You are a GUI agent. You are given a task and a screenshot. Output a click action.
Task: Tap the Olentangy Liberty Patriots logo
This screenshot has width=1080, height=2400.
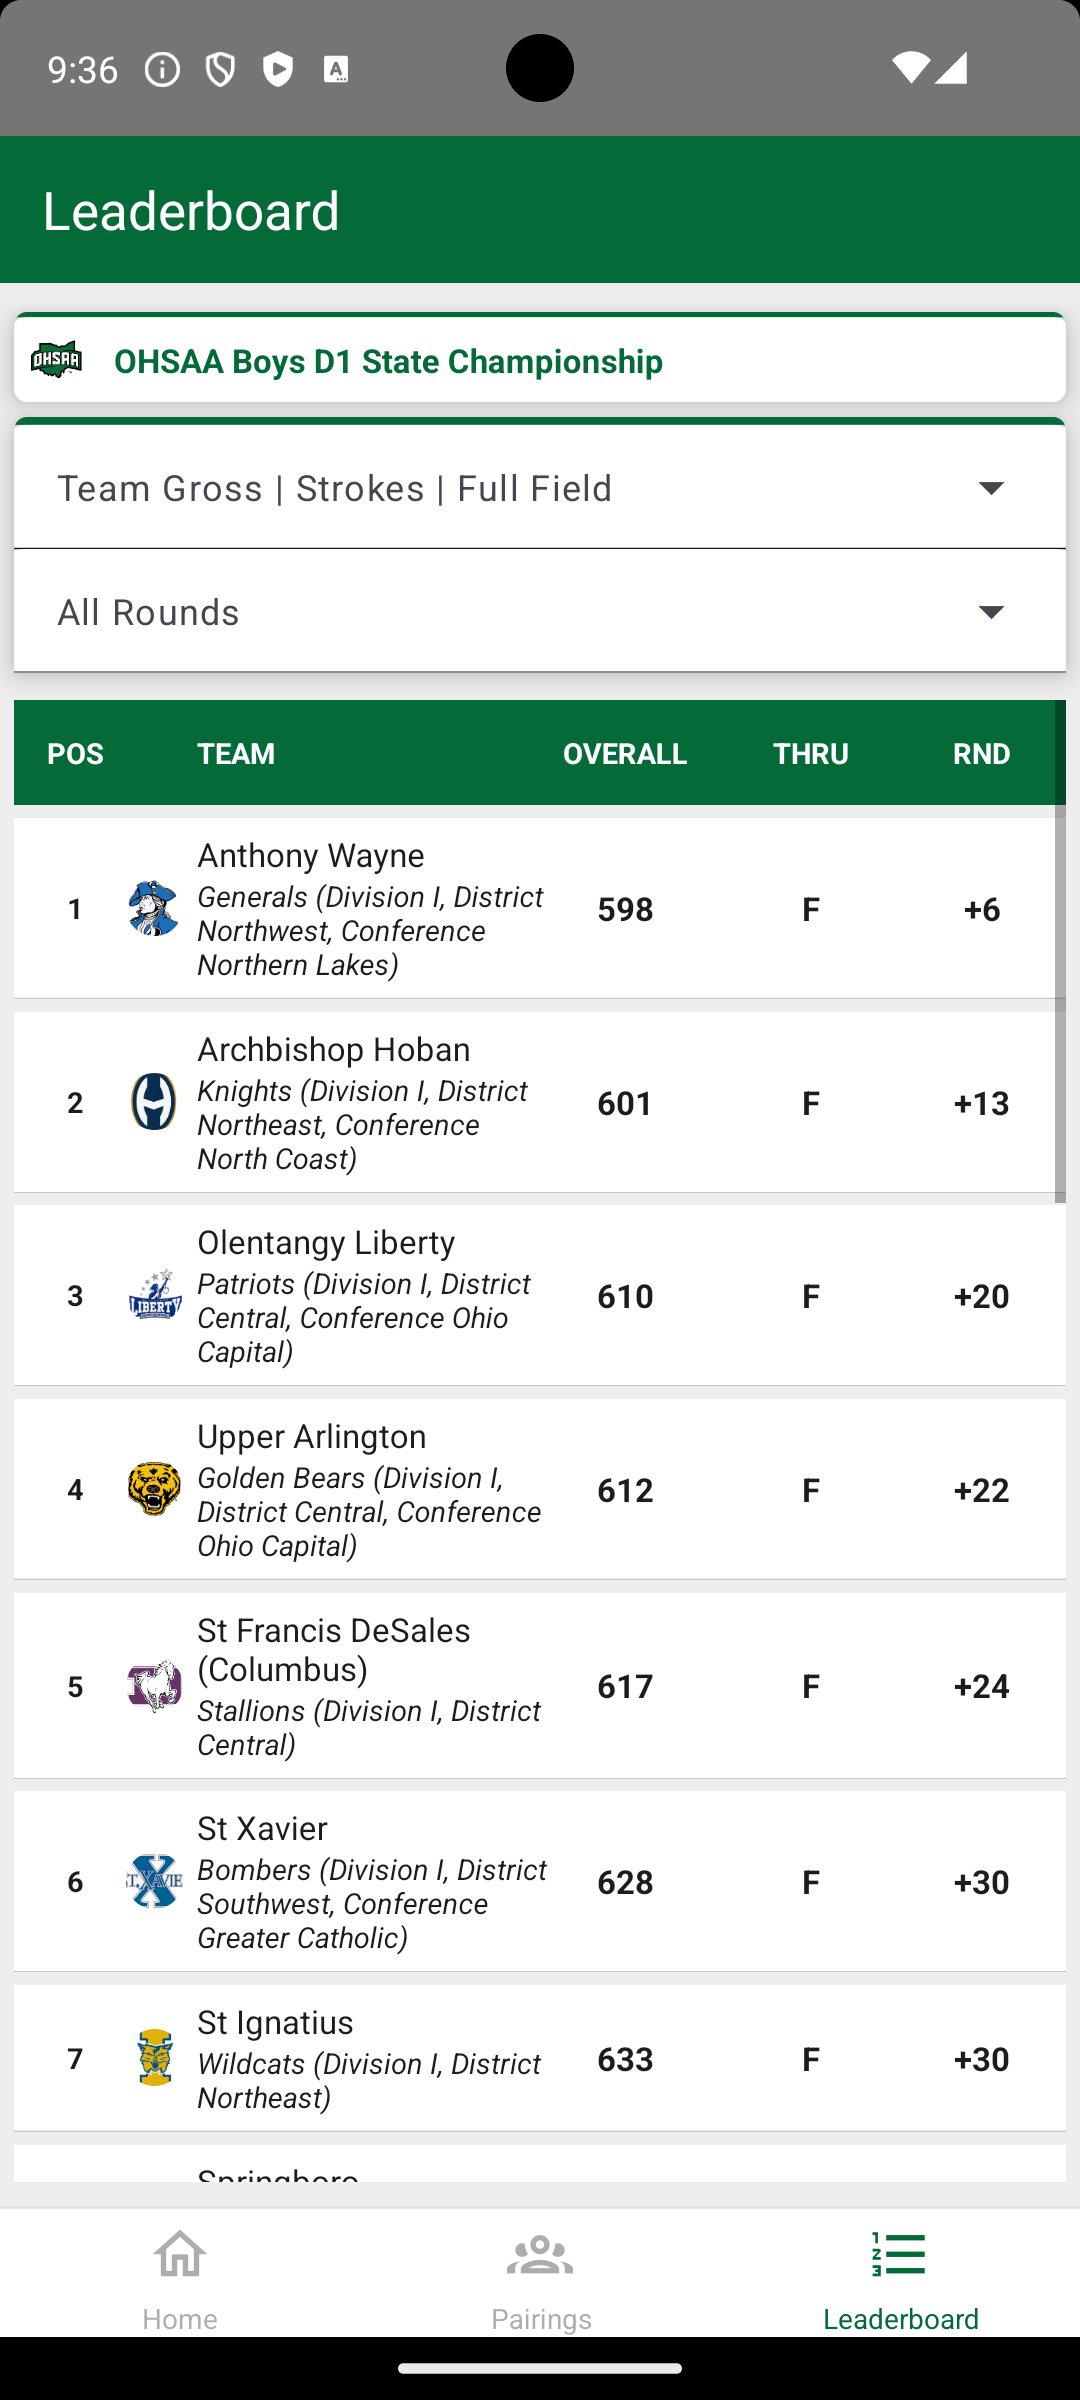155,1295
